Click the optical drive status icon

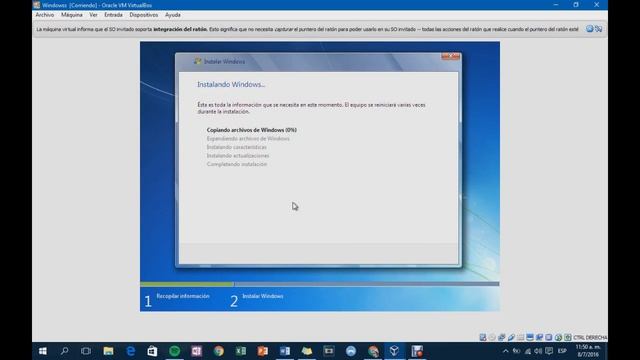[492, 337]
